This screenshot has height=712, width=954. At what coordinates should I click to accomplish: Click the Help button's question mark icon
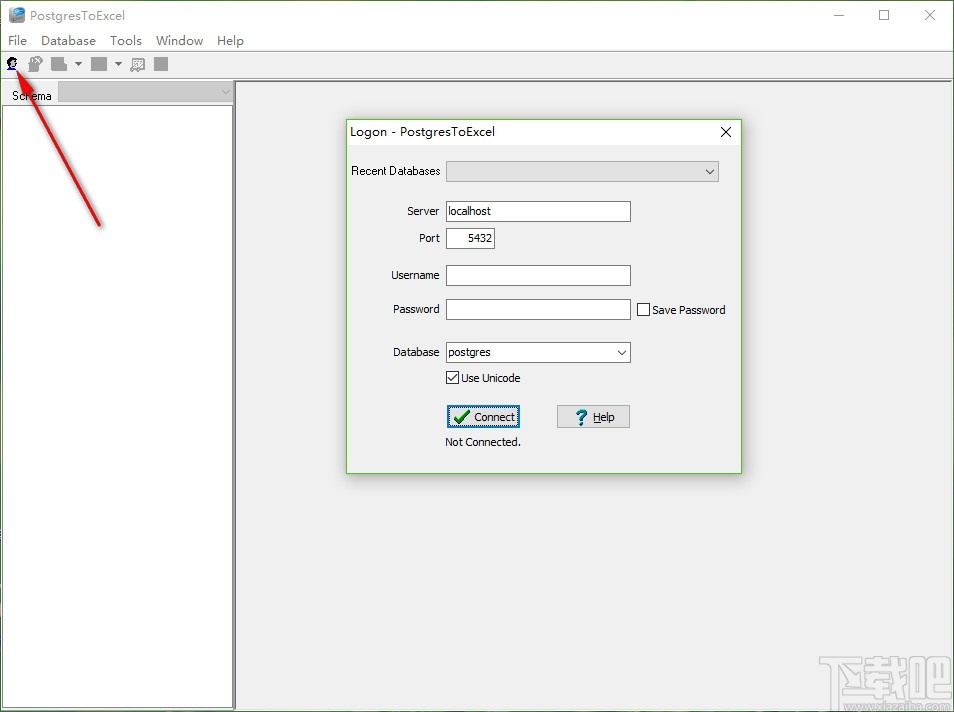pos(581,416)
